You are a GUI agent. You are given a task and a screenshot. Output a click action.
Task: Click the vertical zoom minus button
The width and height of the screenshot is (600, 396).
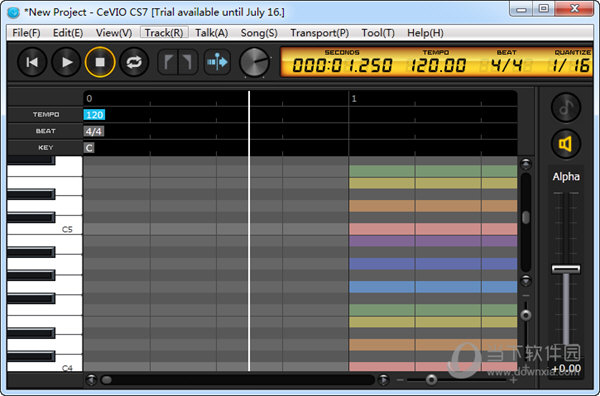(x=526, y=296)
